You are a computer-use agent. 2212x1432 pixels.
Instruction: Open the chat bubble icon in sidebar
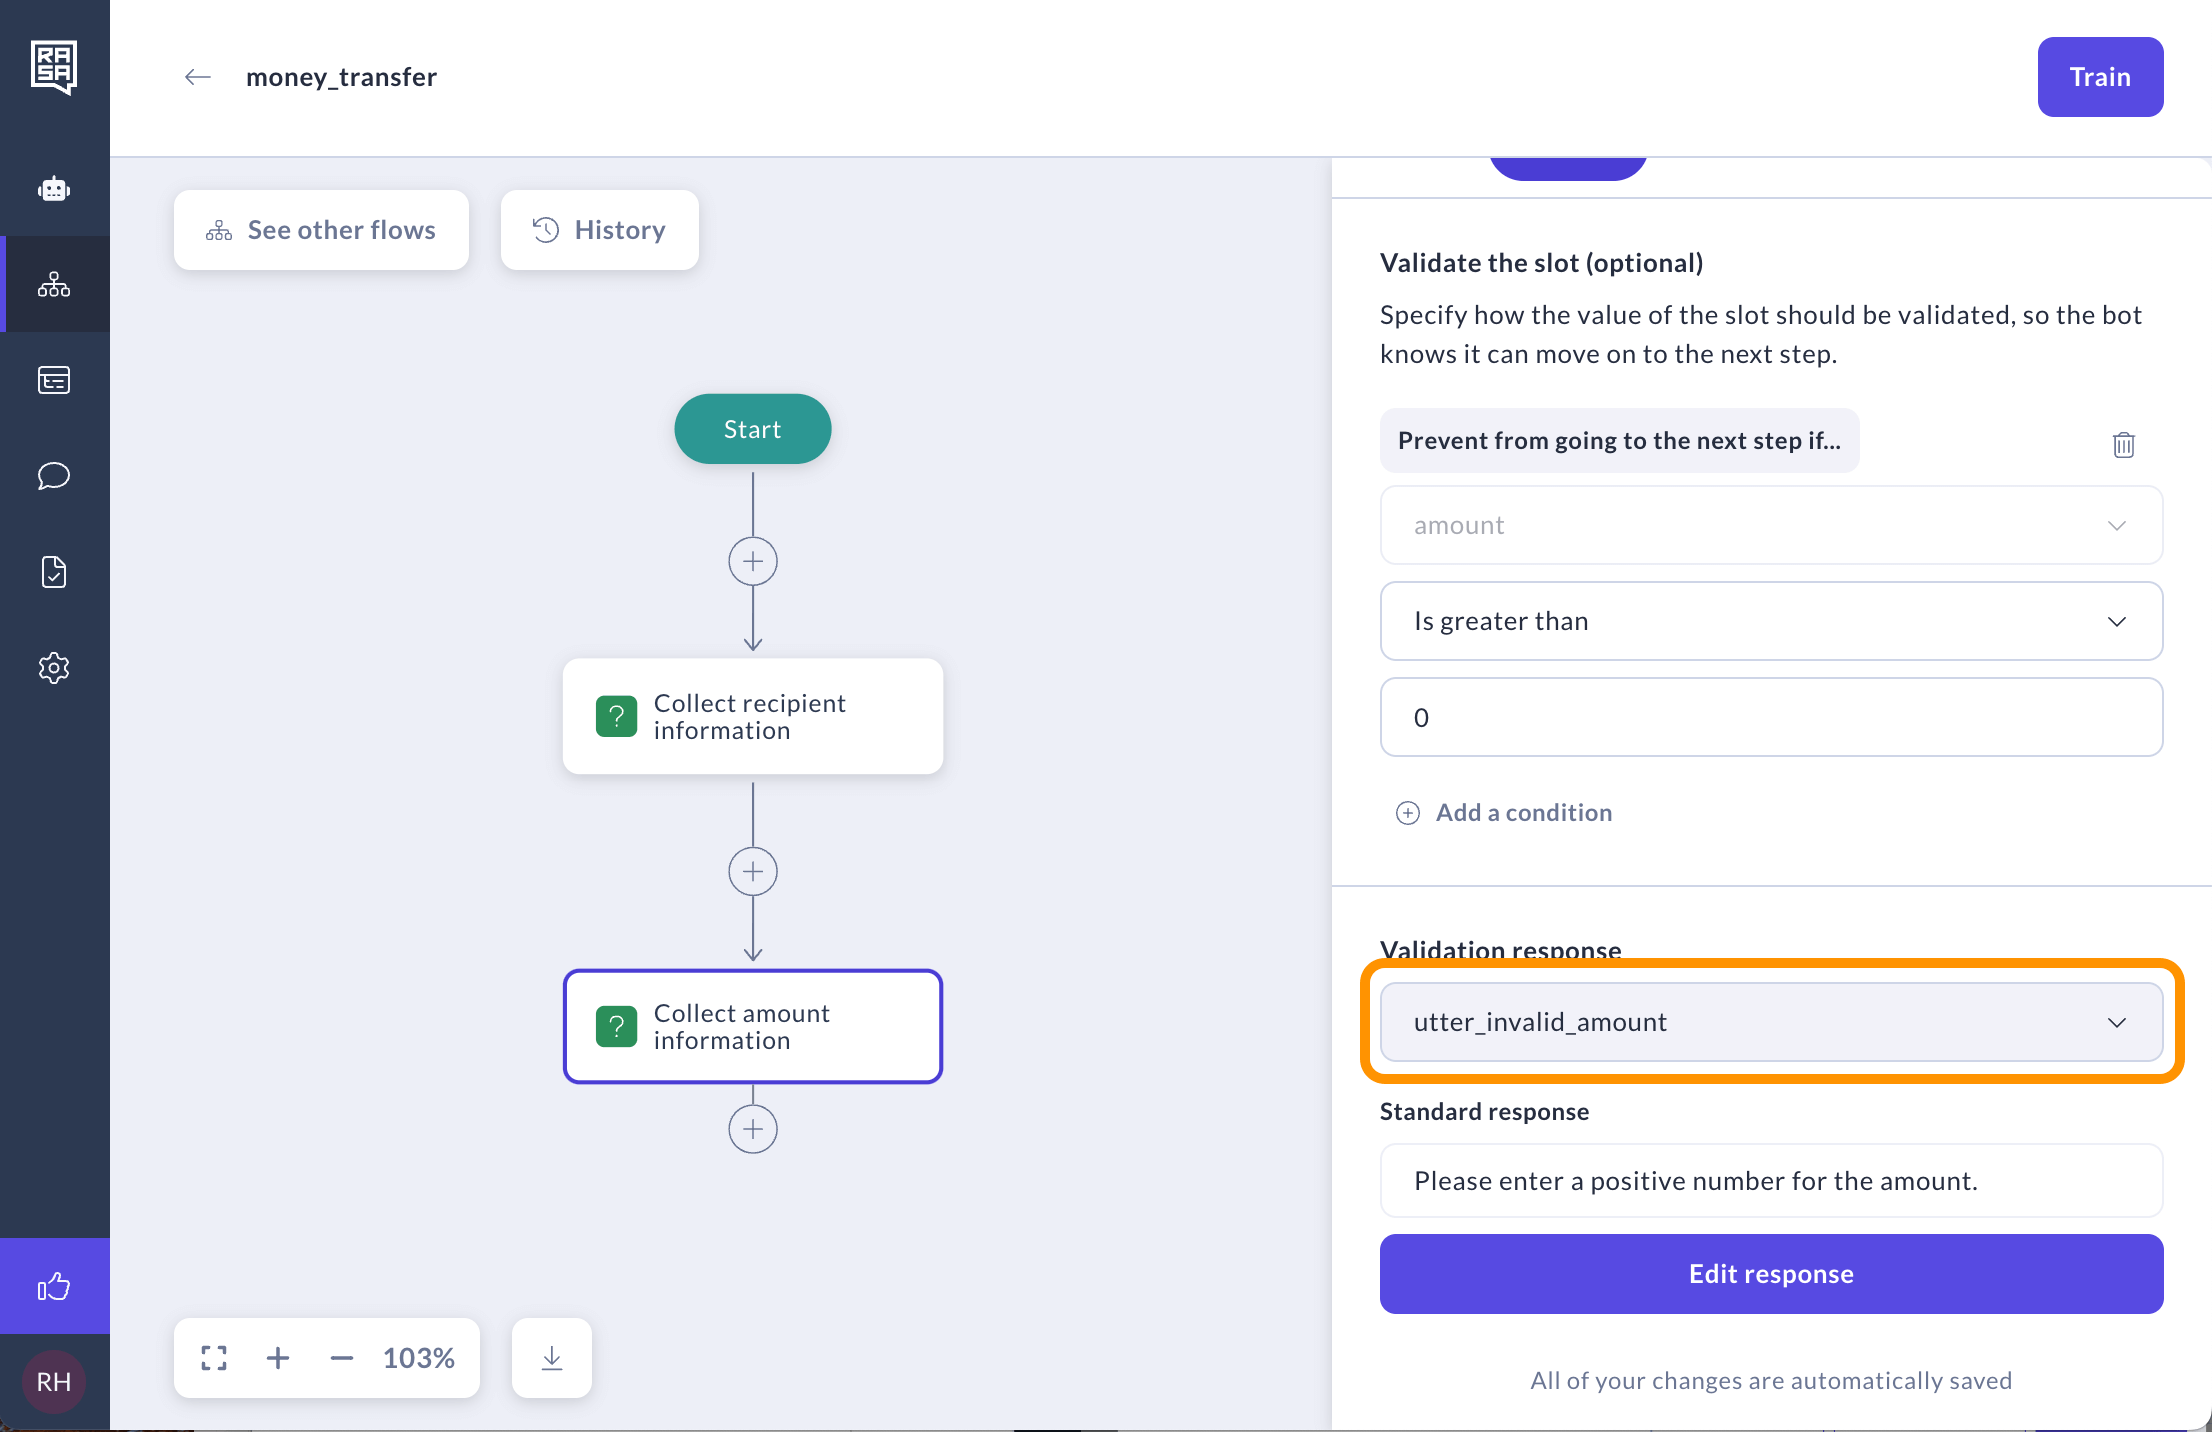point(54,476)
